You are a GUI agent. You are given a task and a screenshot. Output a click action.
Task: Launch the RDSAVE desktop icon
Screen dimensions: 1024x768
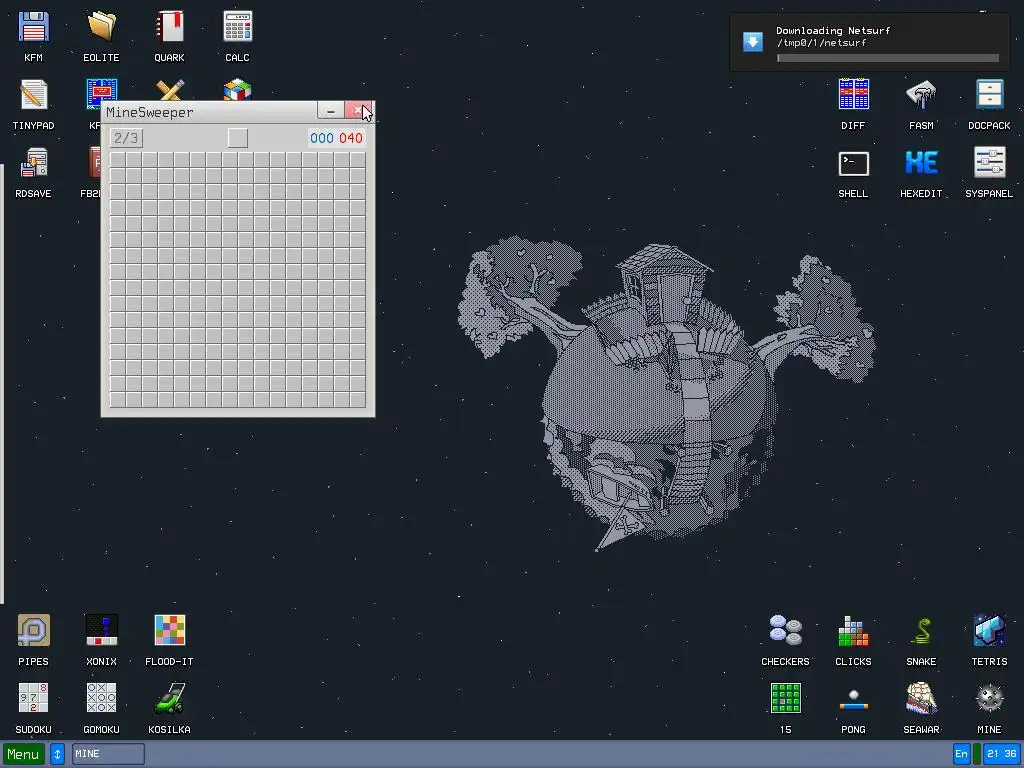pos(33,163)
